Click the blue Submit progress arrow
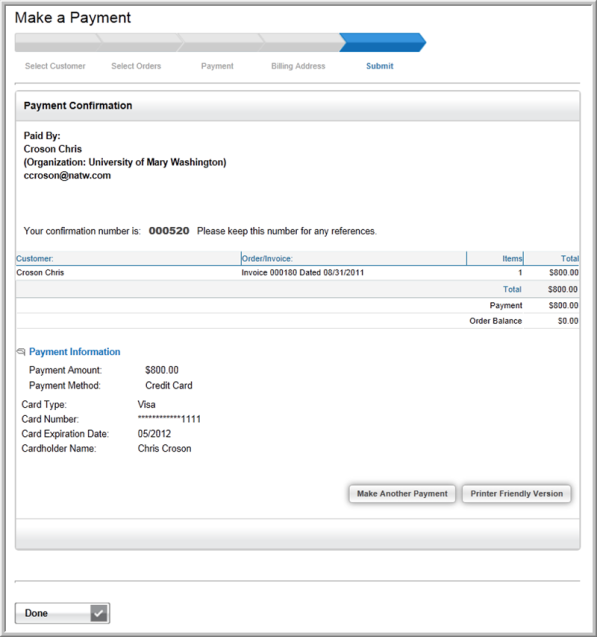Viewport: 597px width, 637px height. click(x=383, y=42)
